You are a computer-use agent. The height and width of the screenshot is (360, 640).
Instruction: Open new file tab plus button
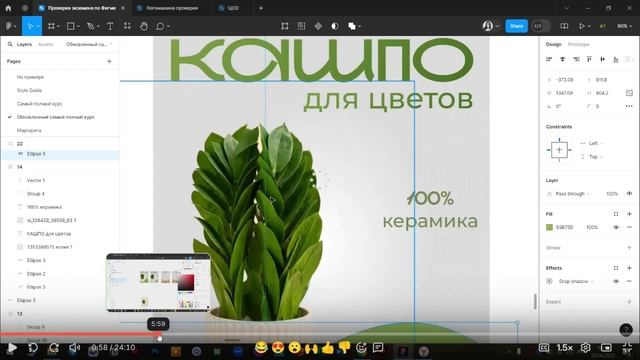click(261, 8)
